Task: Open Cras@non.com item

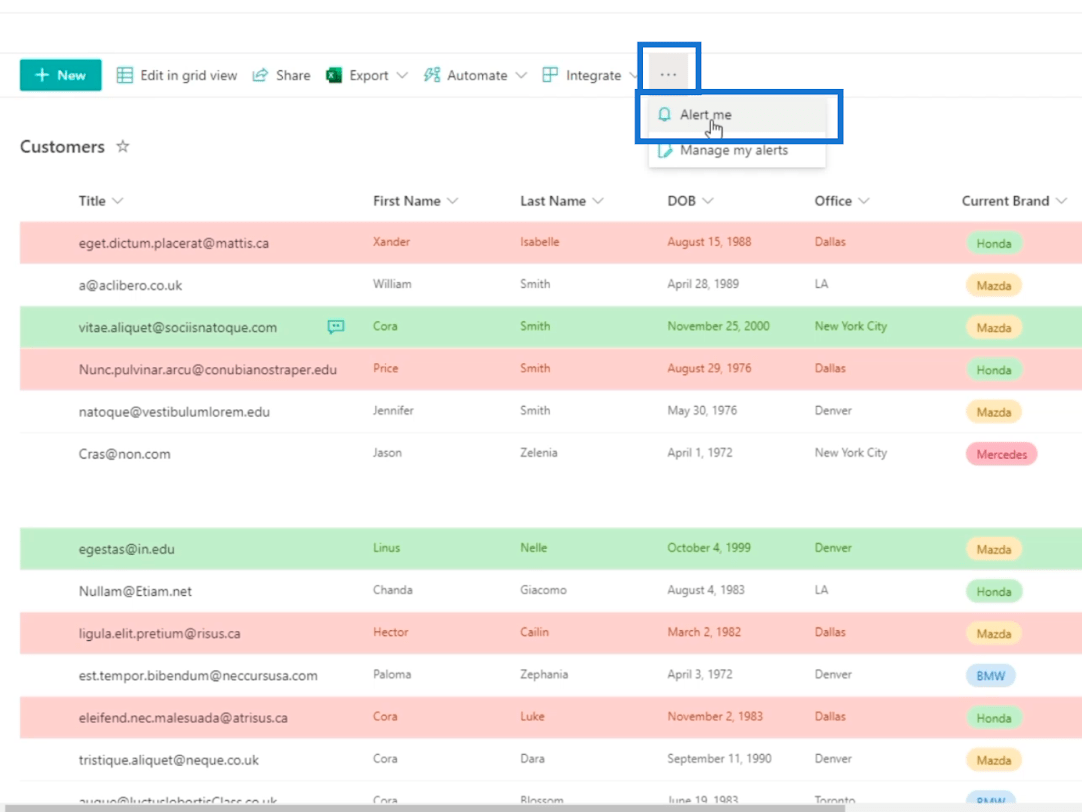Action: coord(124,454)
